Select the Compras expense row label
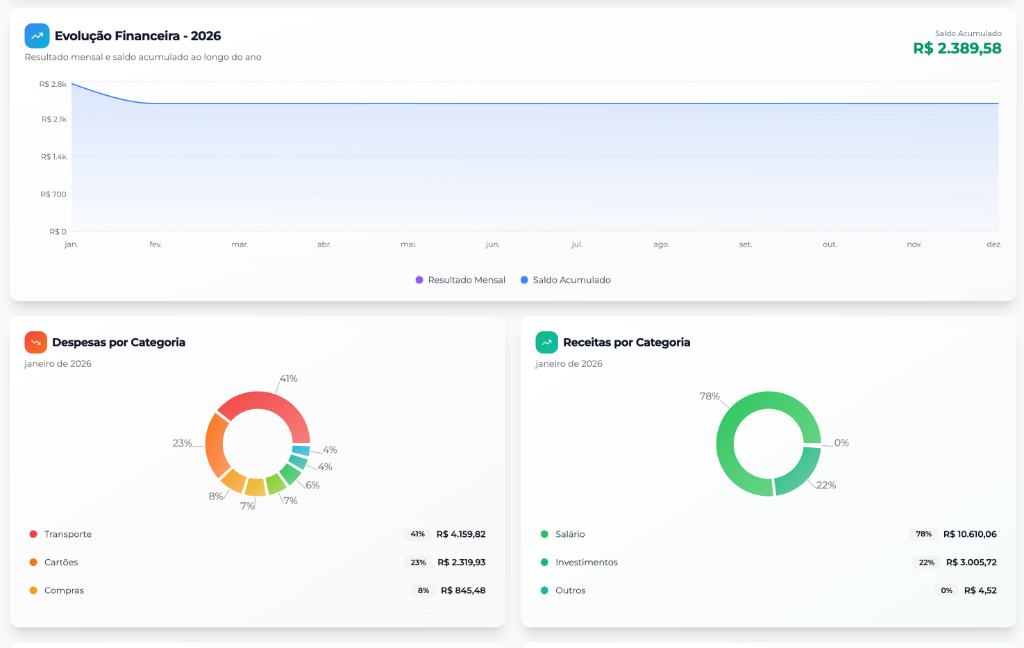This screenshot has height=648, width=1024. tap(64, 591)
